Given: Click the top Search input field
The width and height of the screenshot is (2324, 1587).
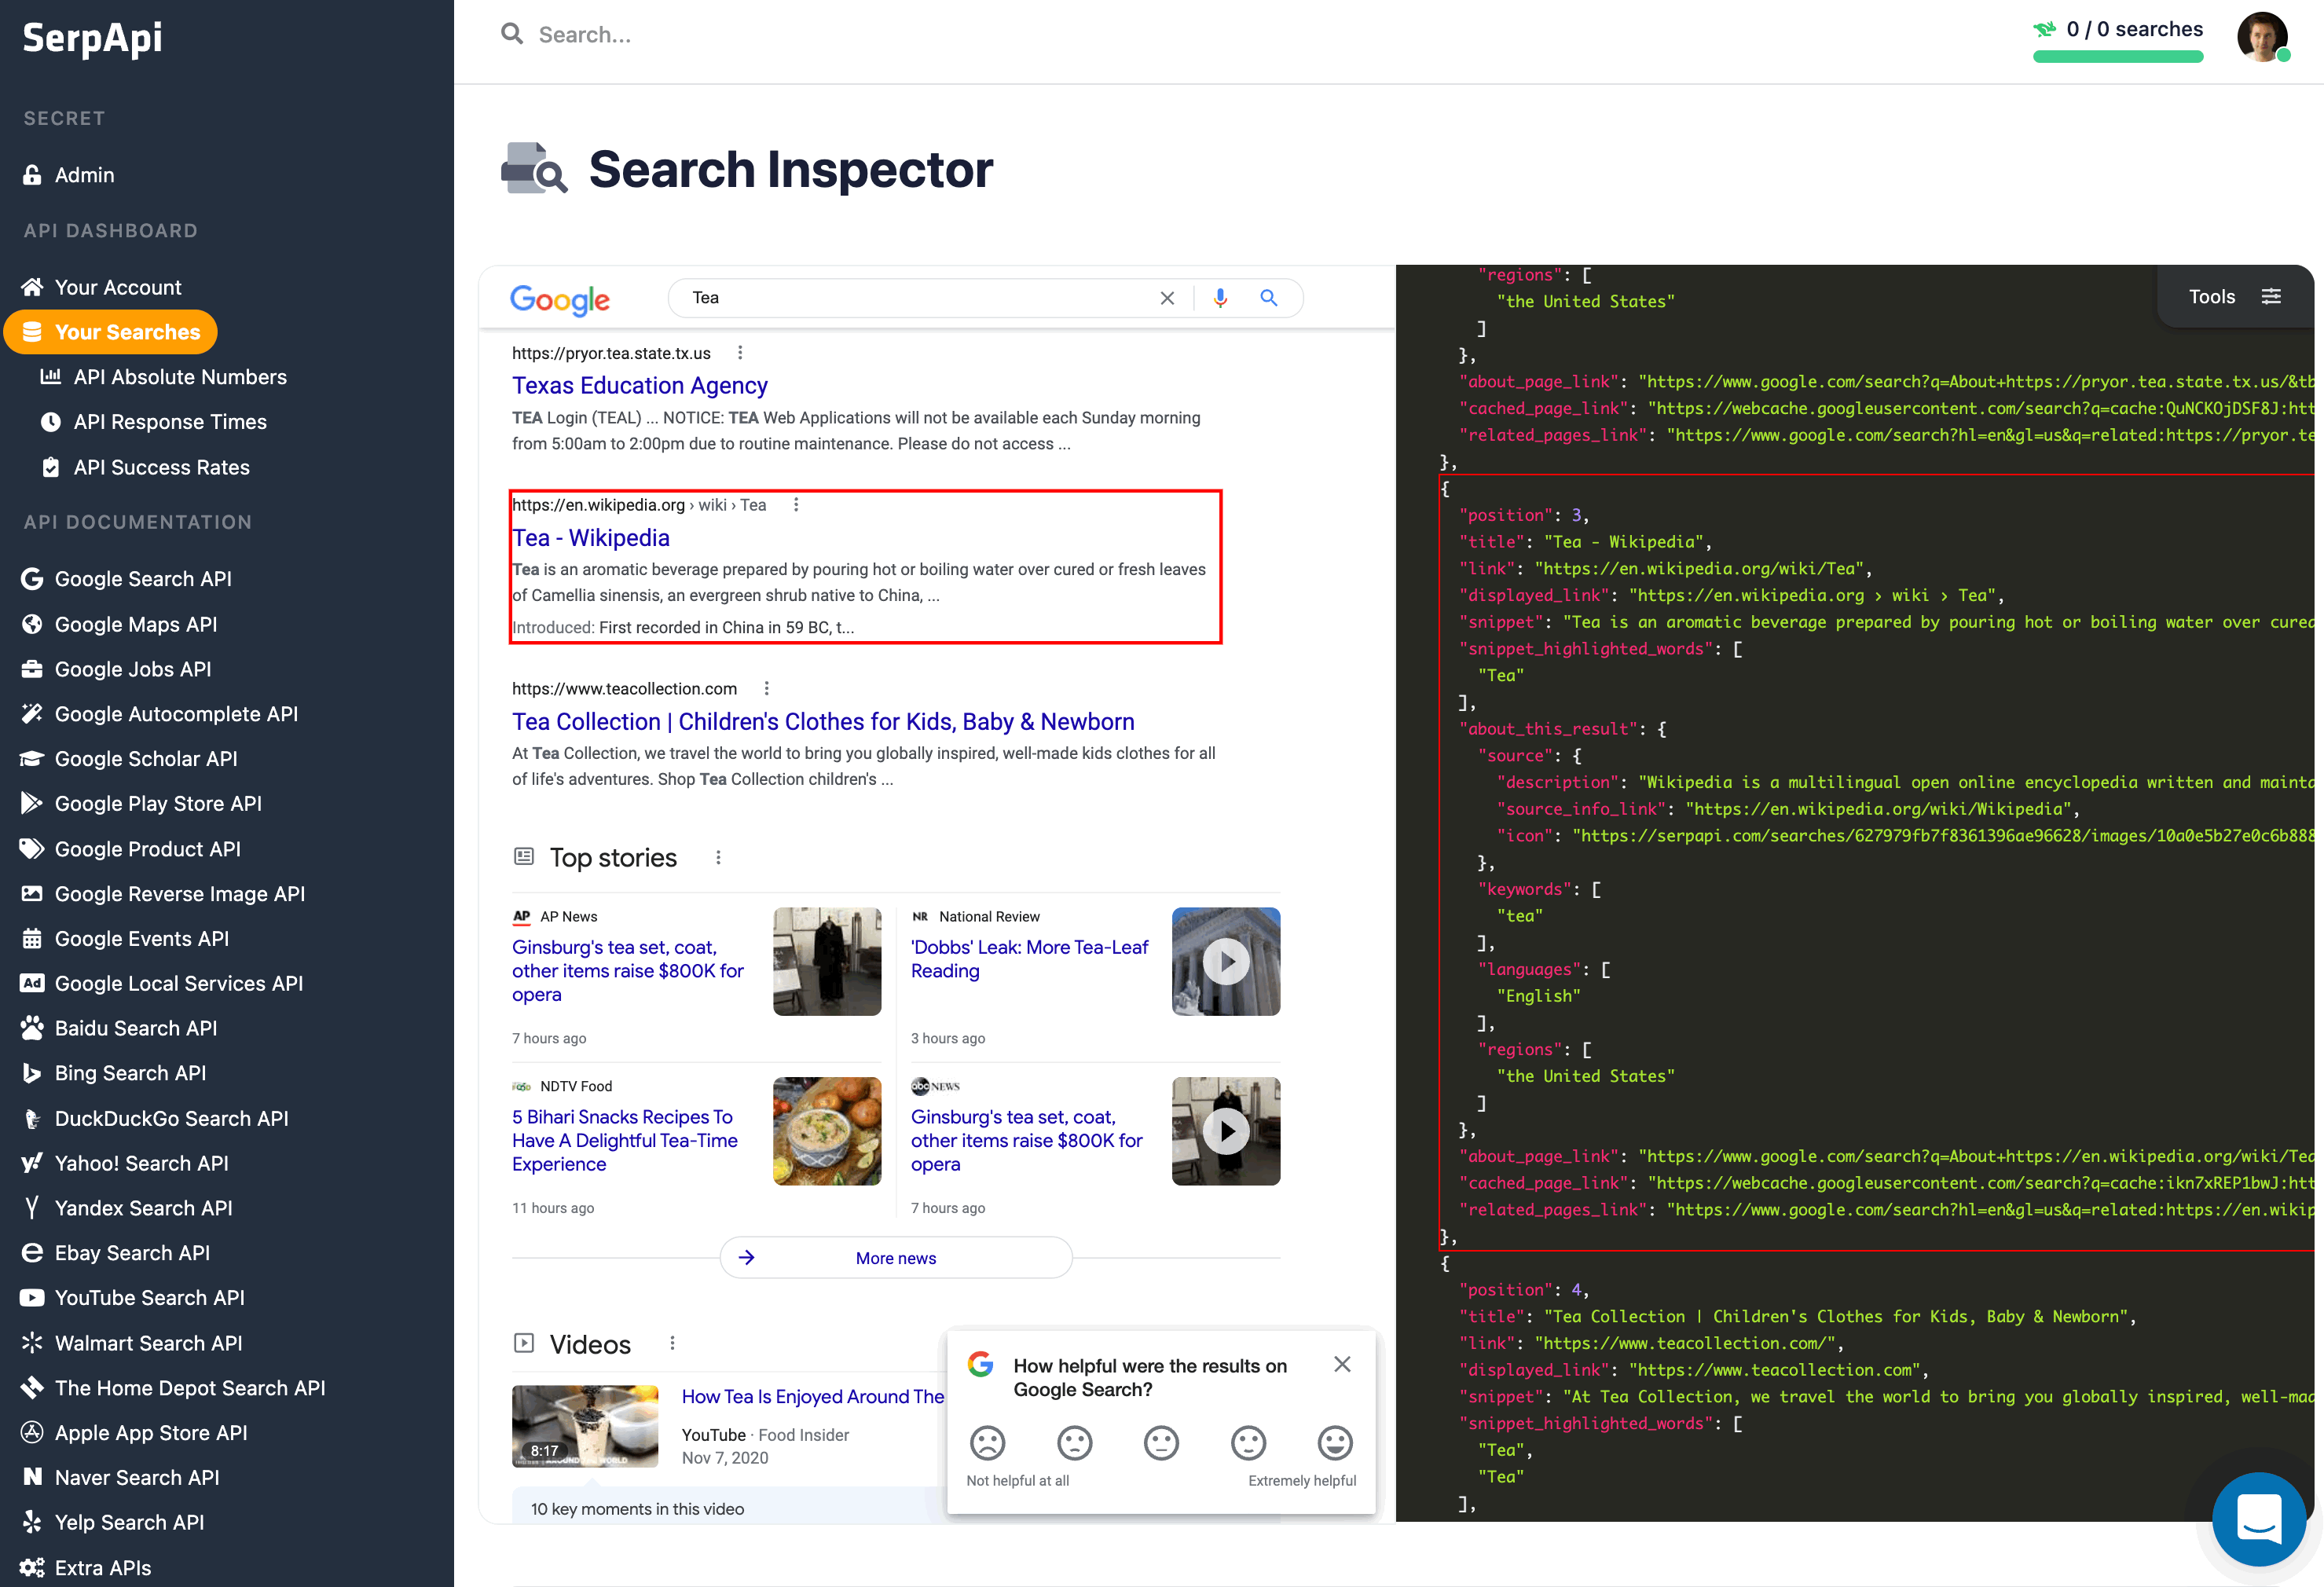Looking at the screenshot, I should point(700,34).
